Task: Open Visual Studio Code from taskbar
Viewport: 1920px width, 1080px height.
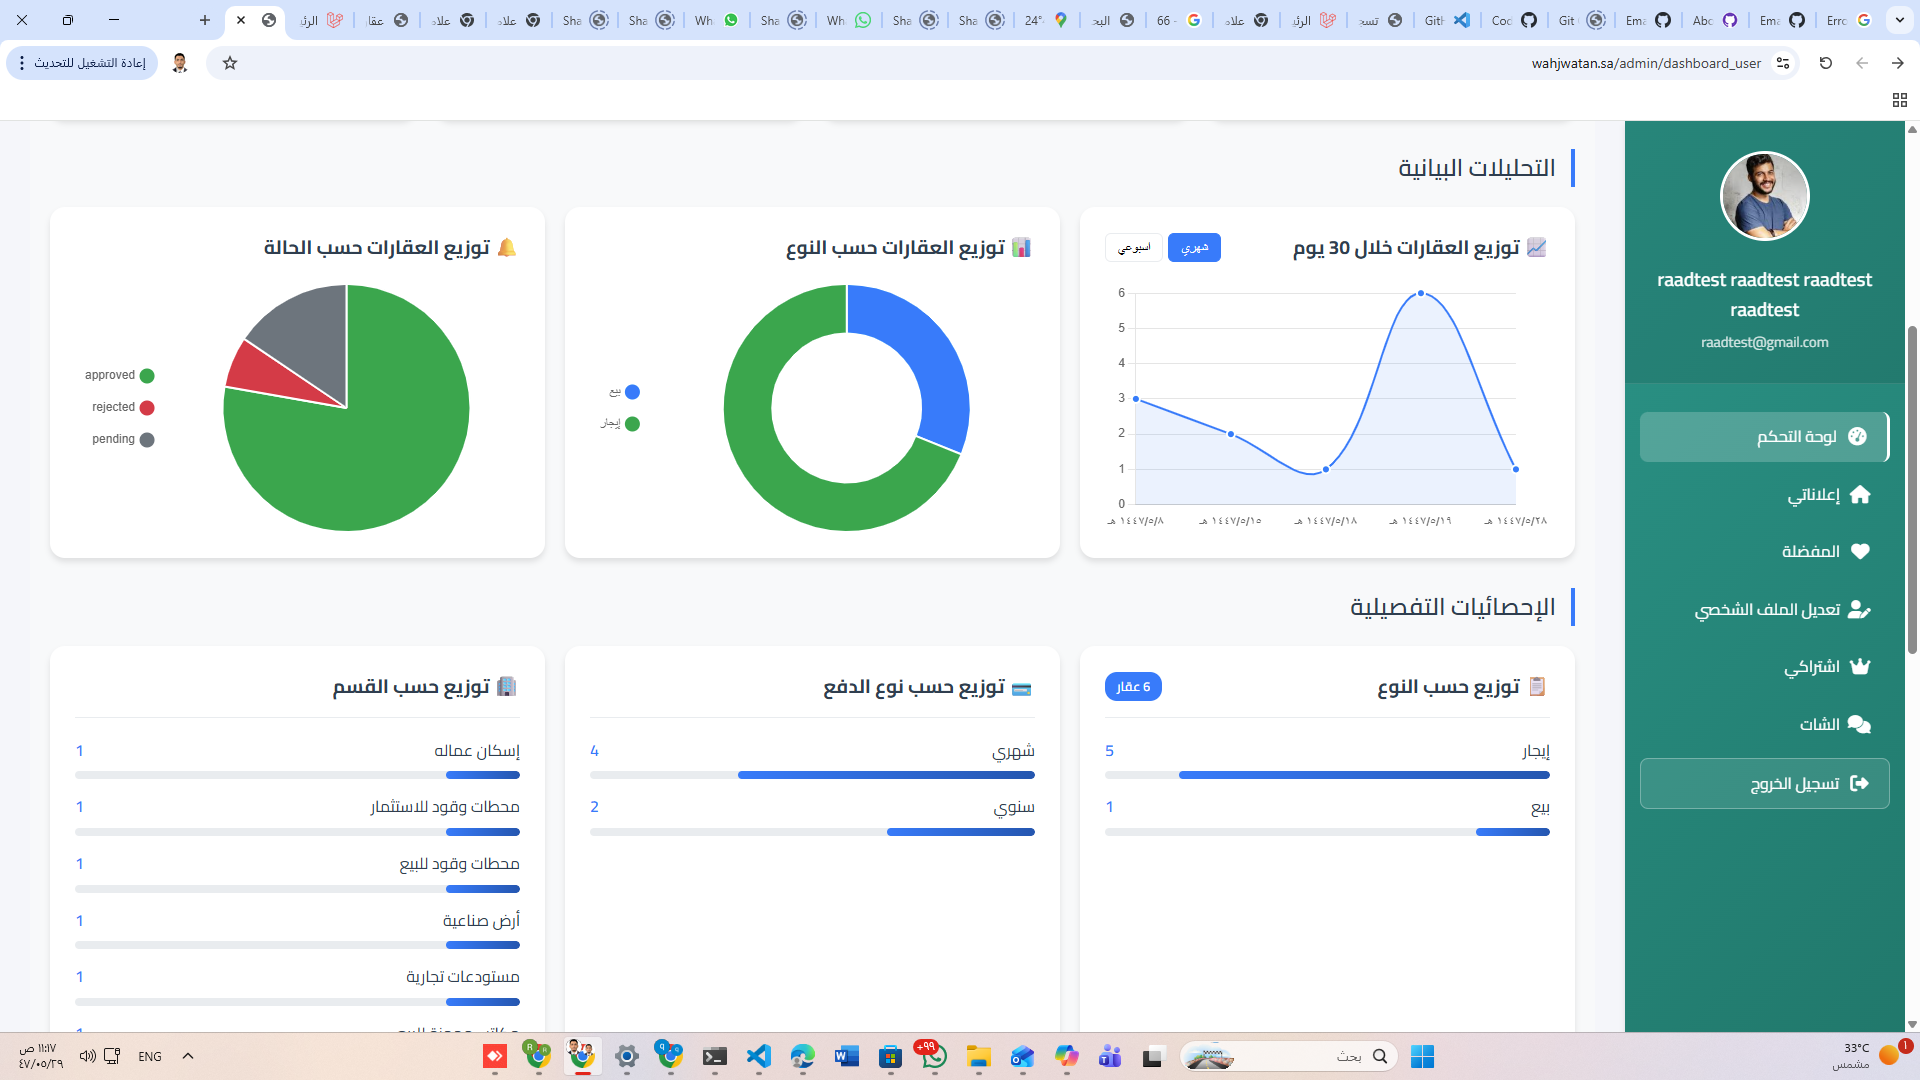Action: [758, 1057]
